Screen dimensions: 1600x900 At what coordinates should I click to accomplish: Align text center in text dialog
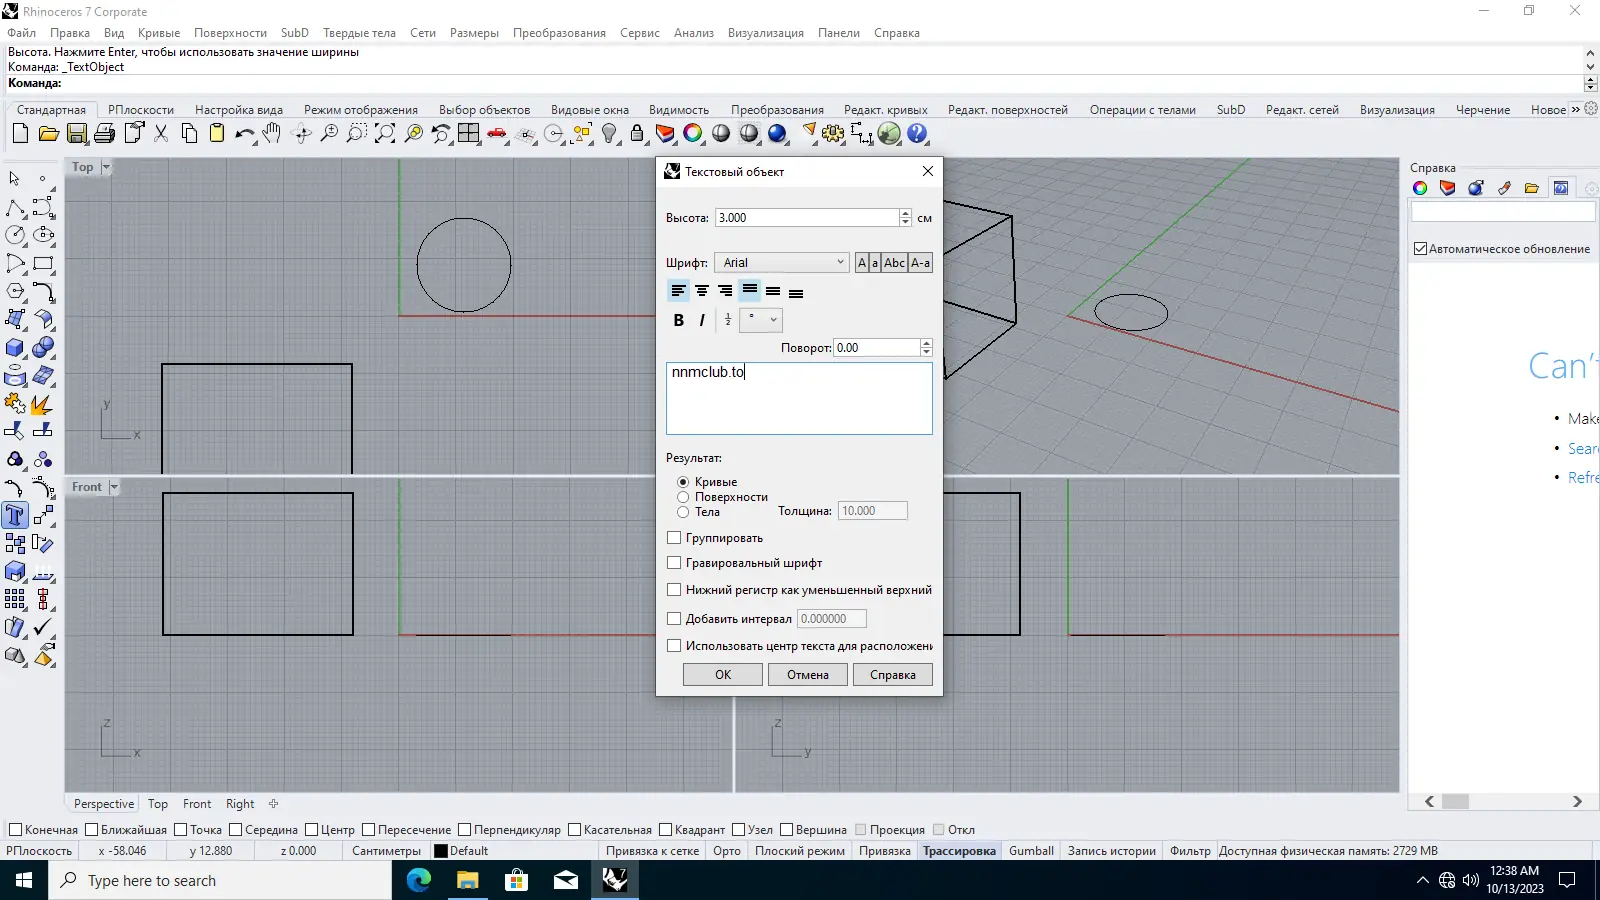[x=702, y=291]
